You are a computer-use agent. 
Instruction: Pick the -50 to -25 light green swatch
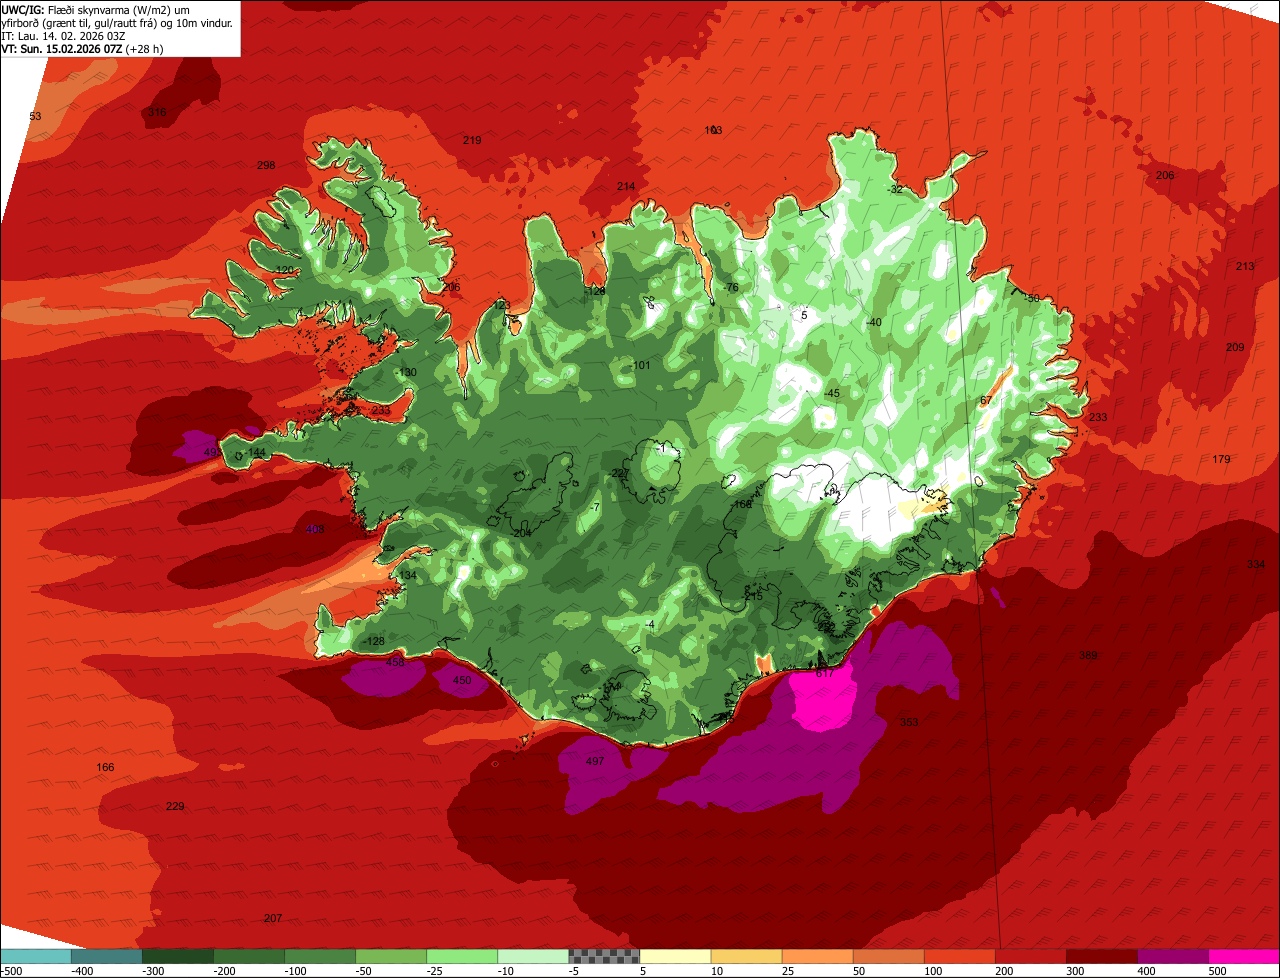[x=390, y=956]
